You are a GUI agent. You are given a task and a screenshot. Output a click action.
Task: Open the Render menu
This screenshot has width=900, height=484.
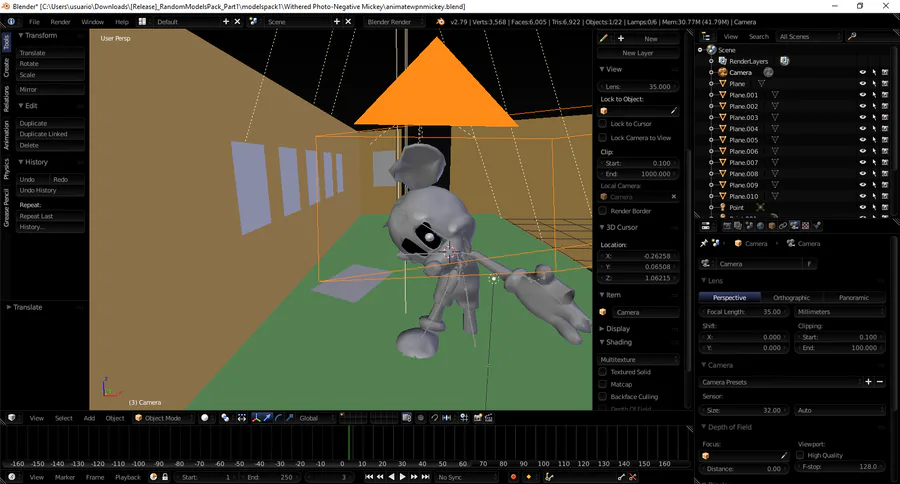click(x=60, y=22)
